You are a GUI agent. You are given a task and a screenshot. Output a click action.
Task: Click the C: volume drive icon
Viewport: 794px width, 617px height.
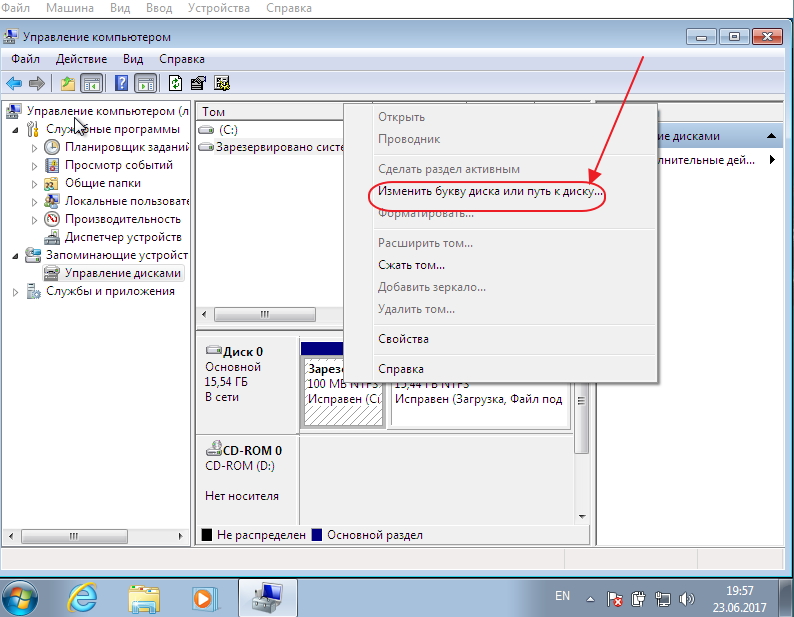[x=206, y=130]
